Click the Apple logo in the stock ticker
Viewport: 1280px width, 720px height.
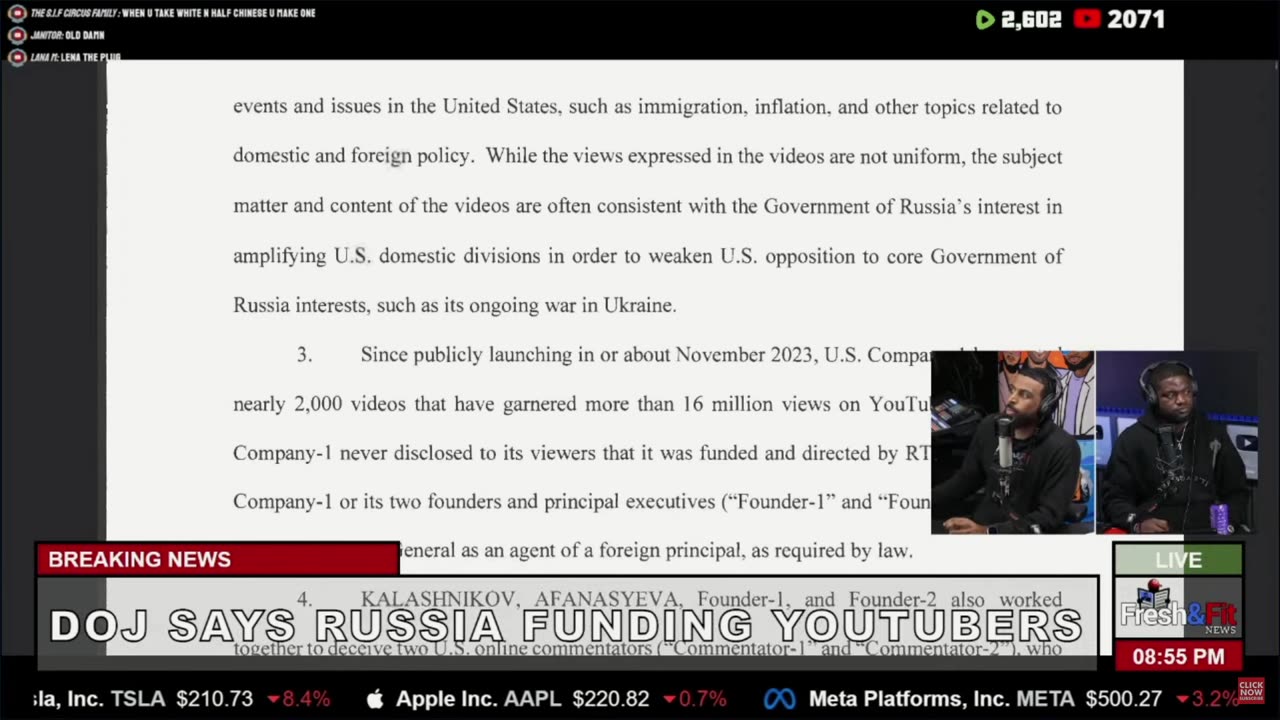pyautogui.click(x=375, y=699)
